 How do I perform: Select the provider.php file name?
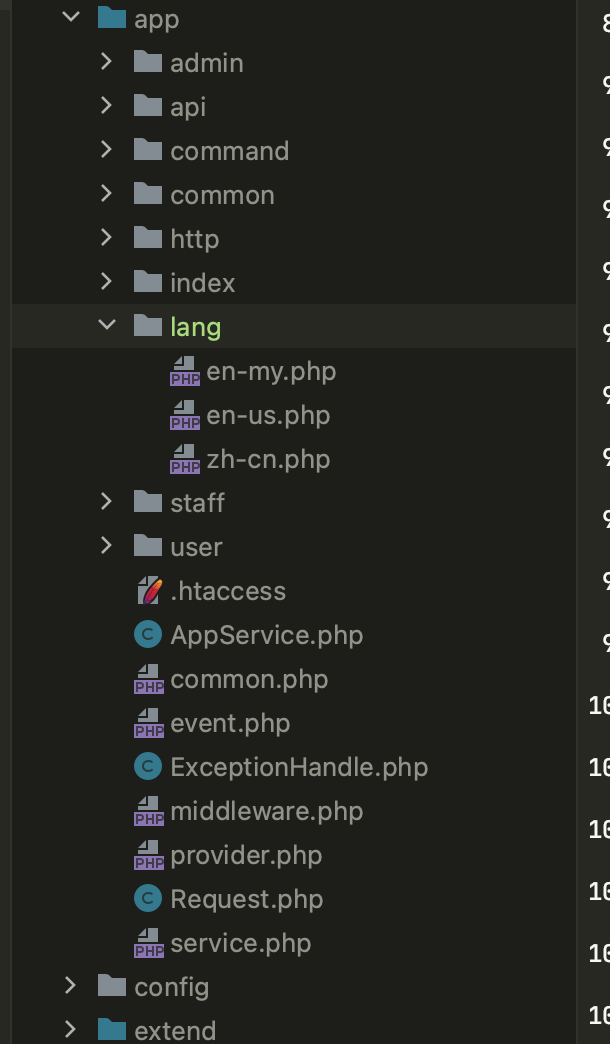click(x=246, y=855)
